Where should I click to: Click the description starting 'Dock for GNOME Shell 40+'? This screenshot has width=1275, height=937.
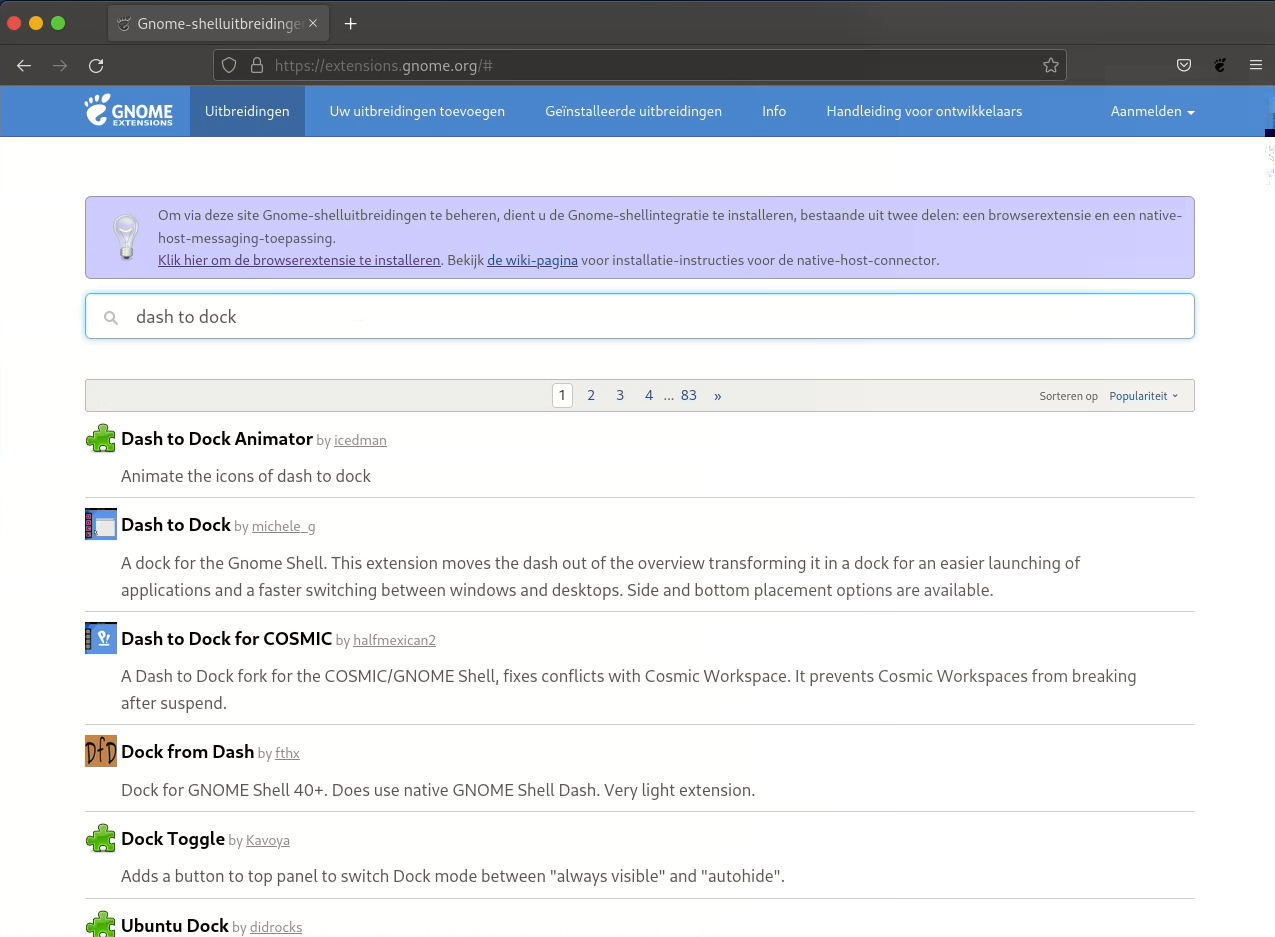pyautogui.click(x=438, y=790)
